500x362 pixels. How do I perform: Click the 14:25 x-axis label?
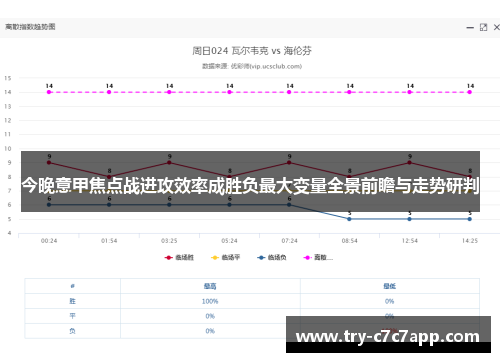(470, 241)
